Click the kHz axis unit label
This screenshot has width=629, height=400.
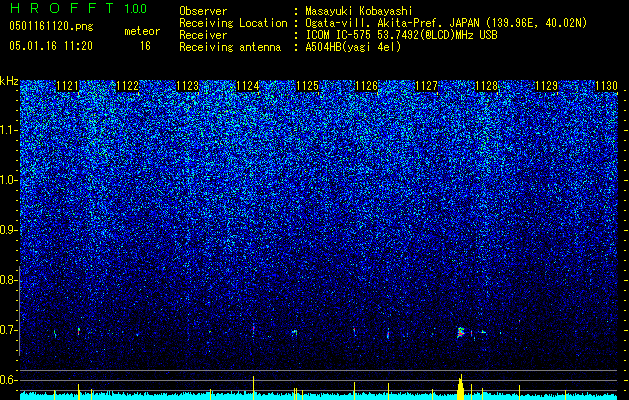pos(9,81)
